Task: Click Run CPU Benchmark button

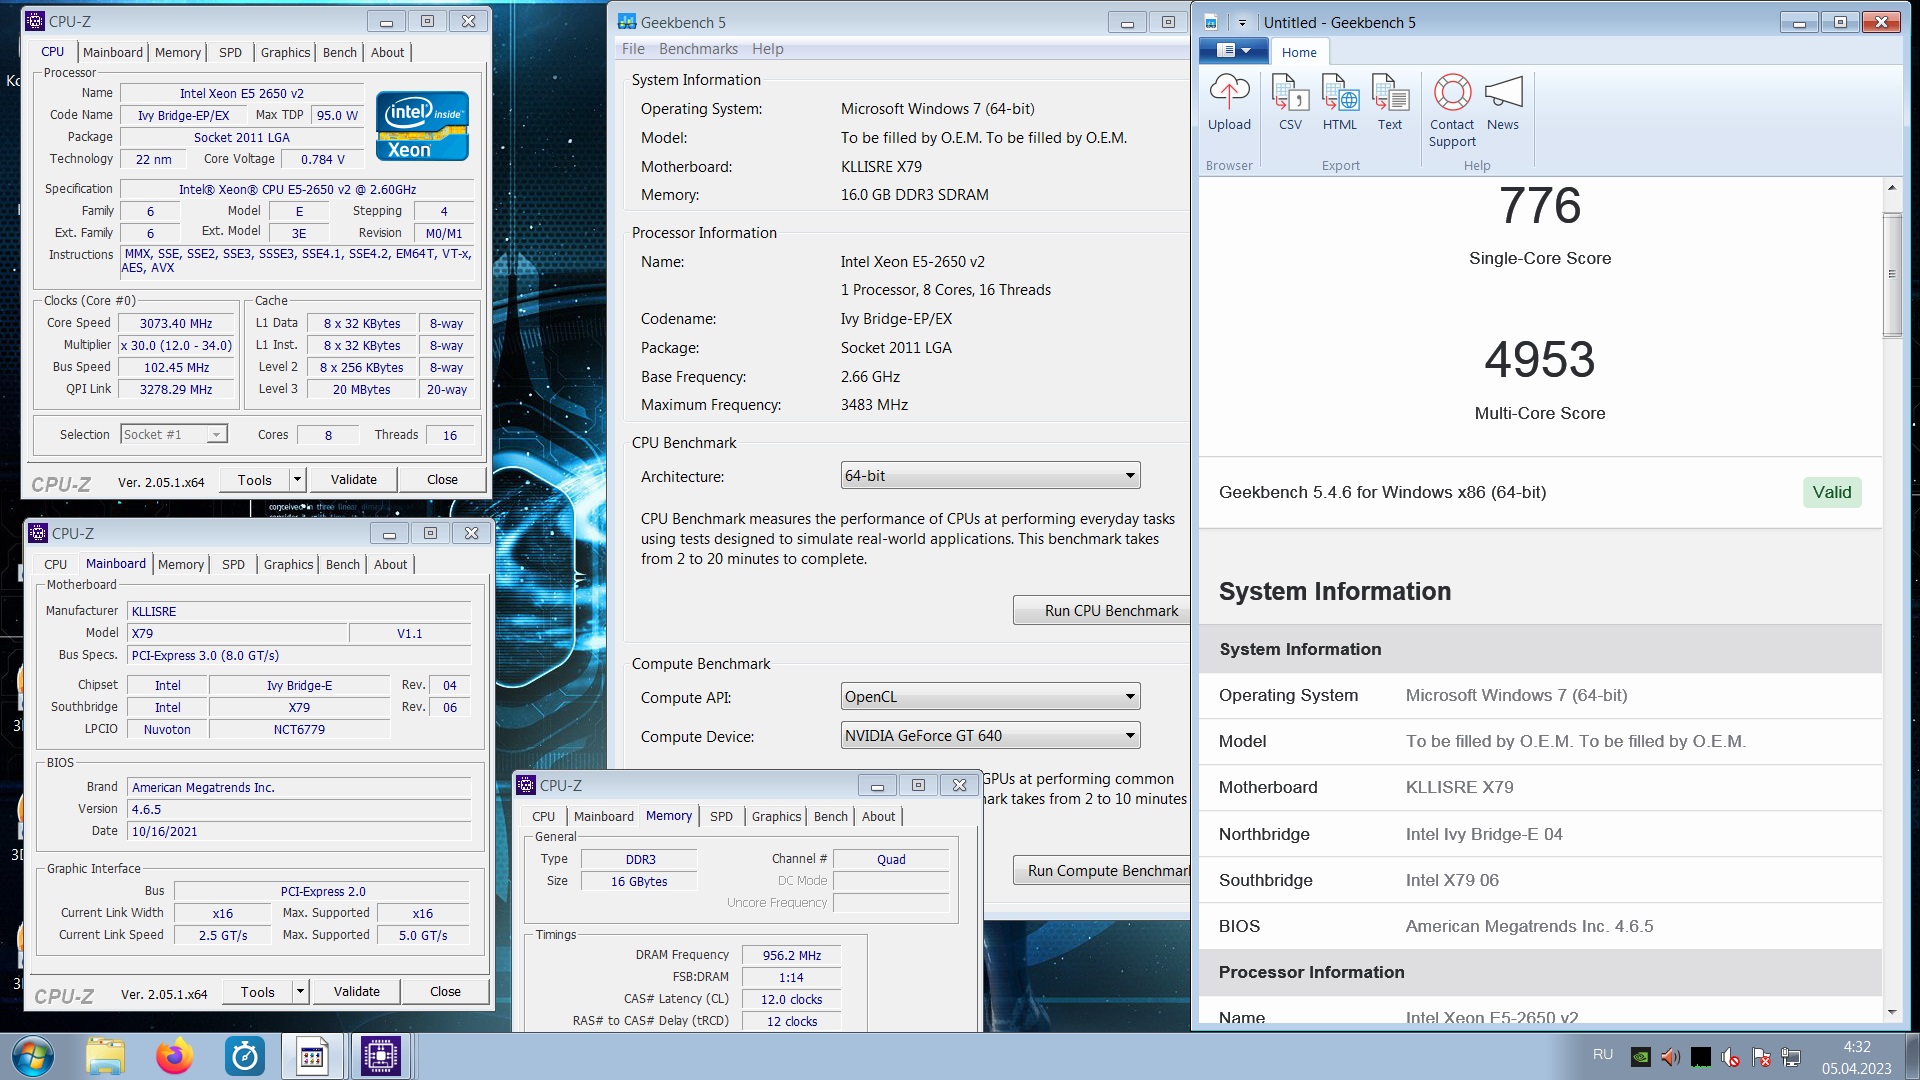Action: [1101, 610]
